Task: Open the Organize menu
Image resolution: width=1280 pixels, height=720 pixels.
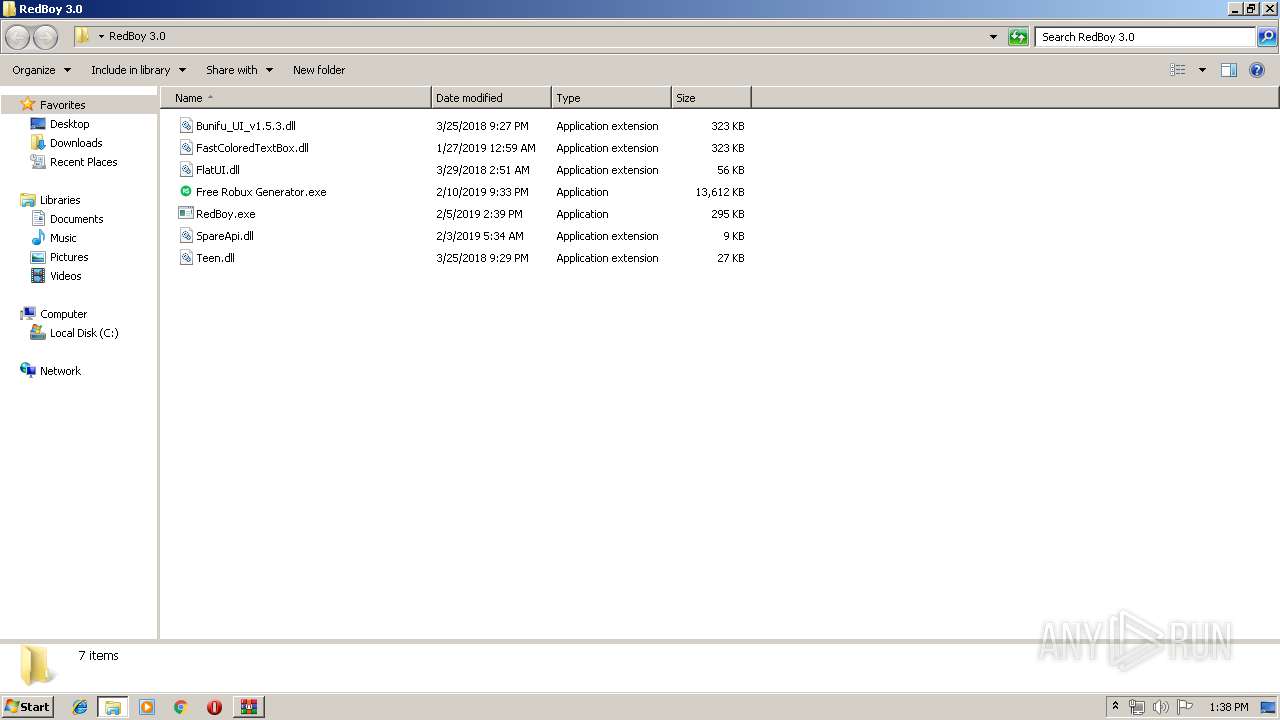Action: coord(41,70)
